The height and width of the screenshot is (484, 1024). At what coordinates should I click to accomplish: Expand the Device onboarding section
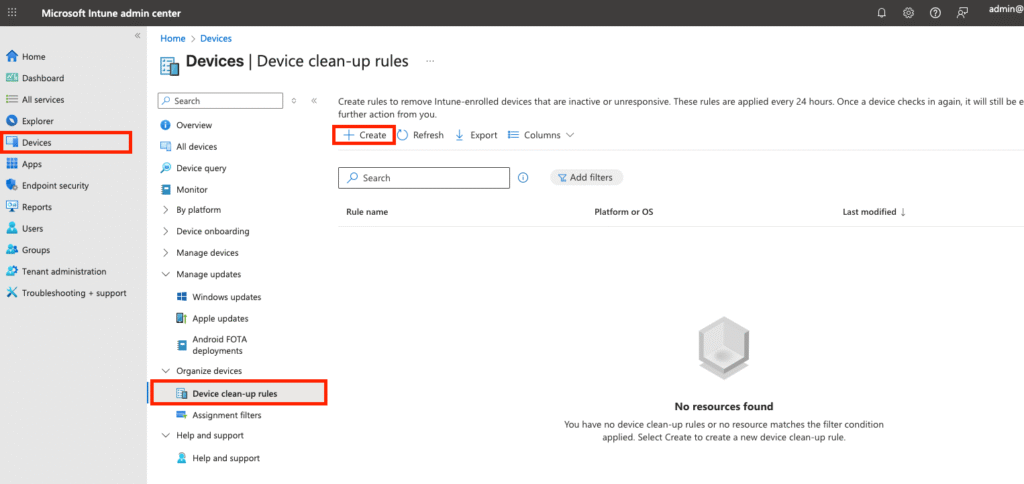[x=166, y=231]
